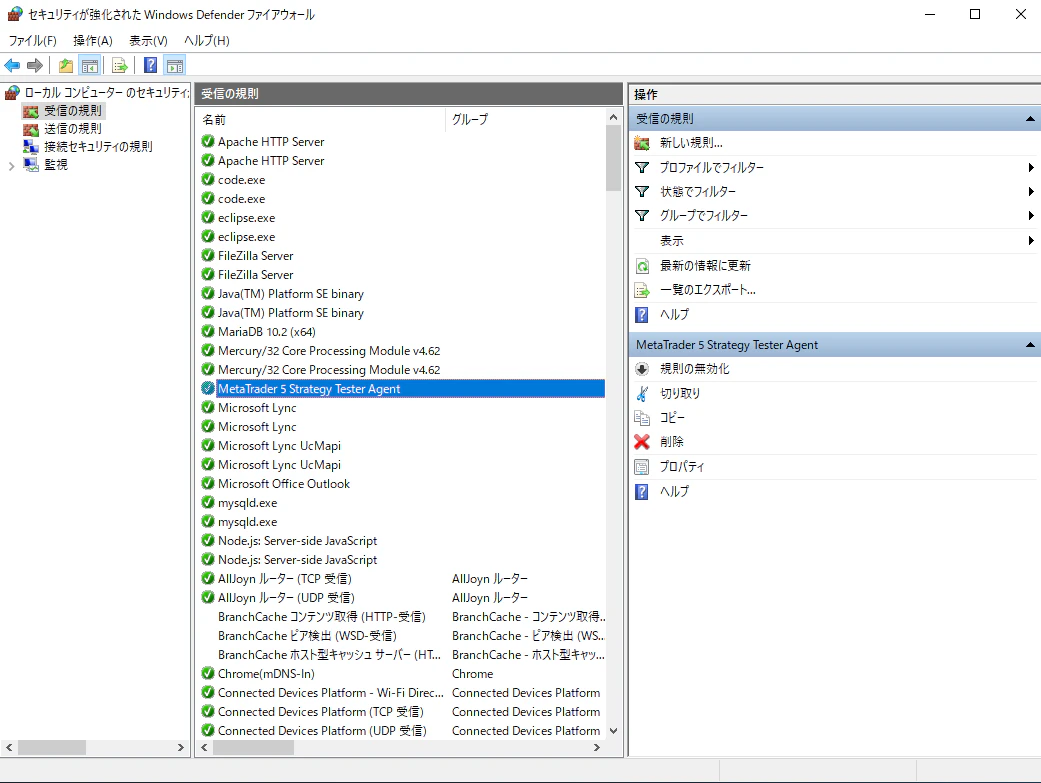Click the 規則の無効化 down-arrow icon
The width and height of the screenshot is (1041, 783).
(642, 369)
